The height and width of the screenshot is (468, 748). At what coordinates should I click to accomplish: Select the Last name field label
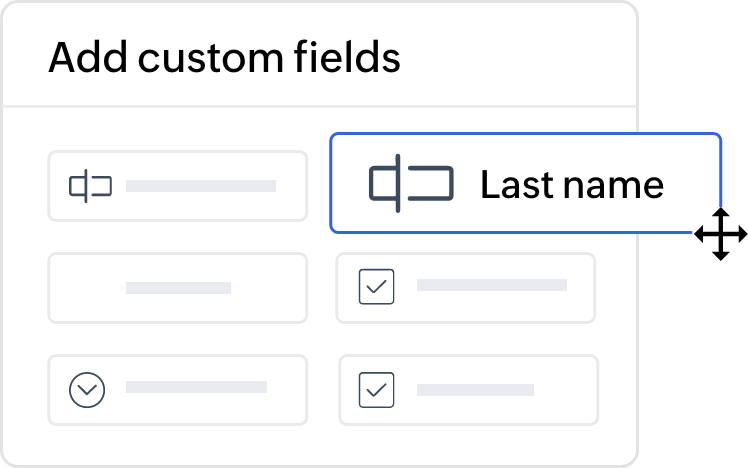tap(571, 185)
